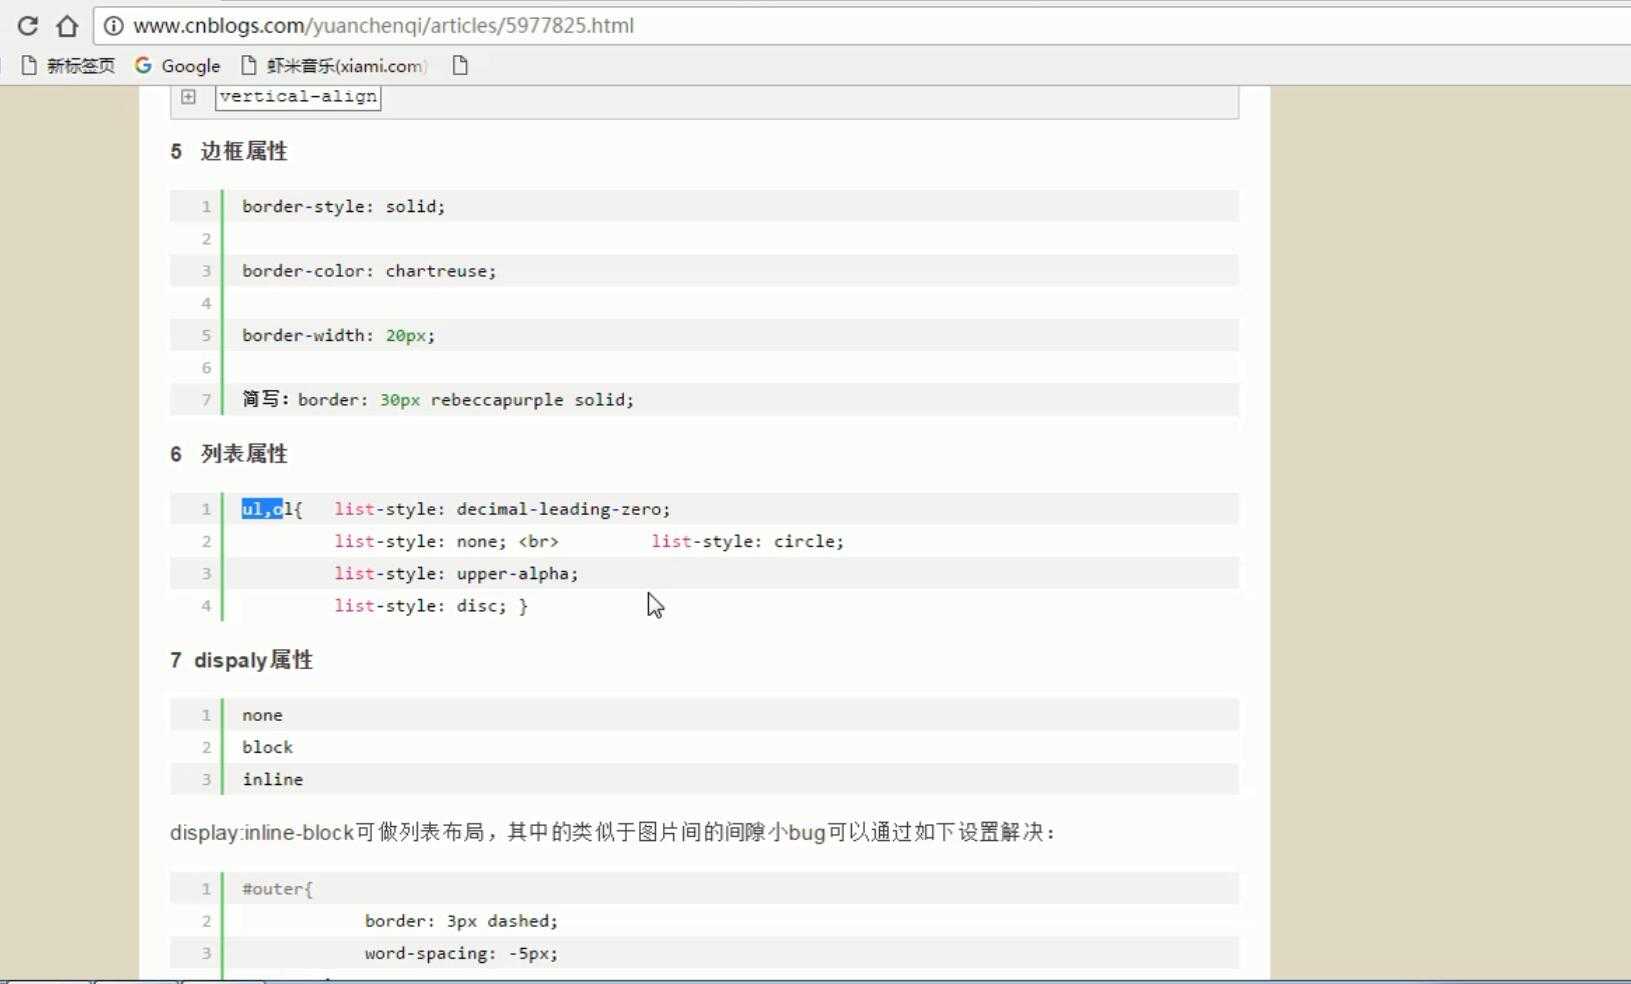Click the #outer{ selector line

[x=277, y=889]
